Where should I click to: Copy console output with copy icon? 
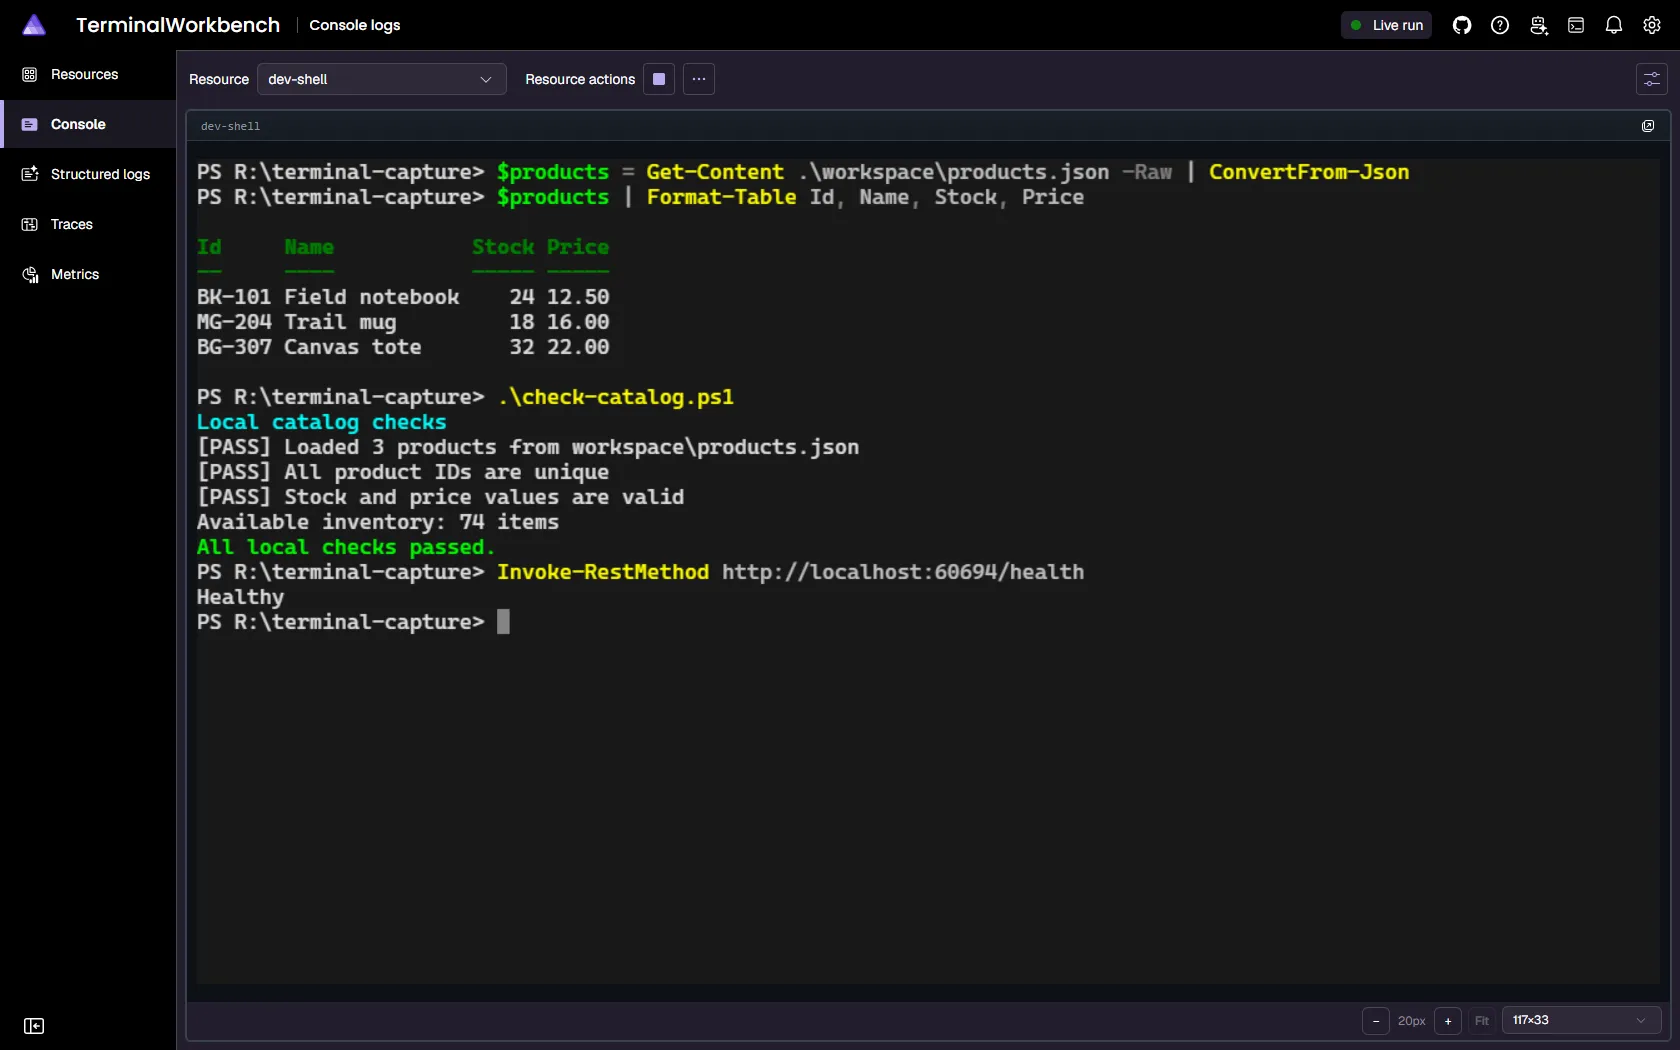pos(1648,126)
